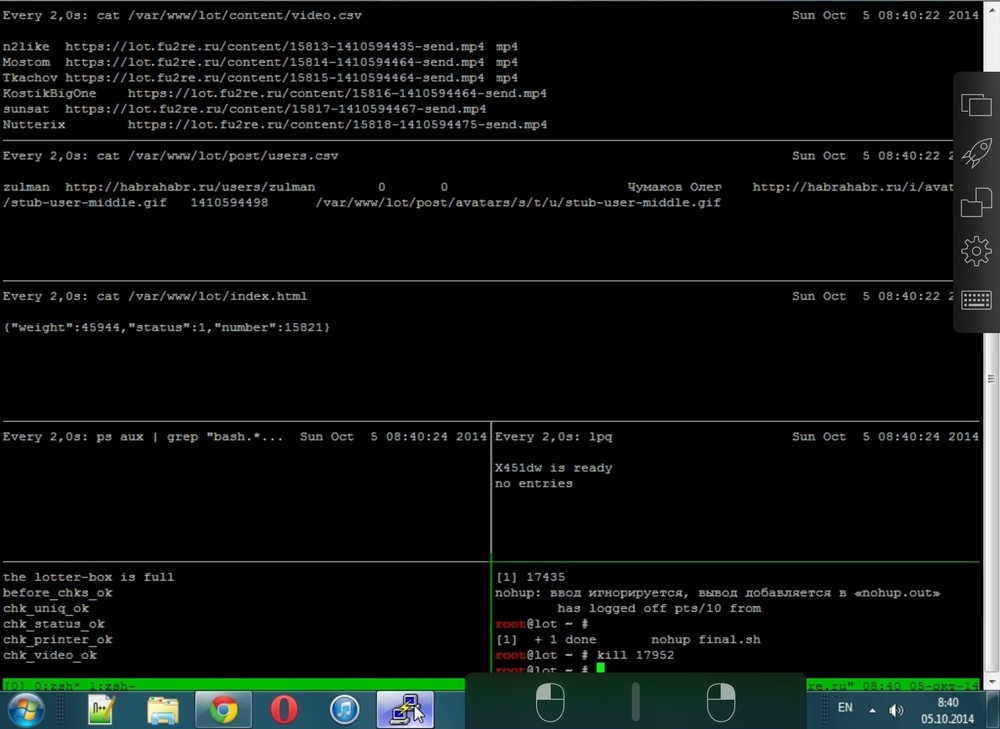Open Opera browser from the taskbar
Image resolution: width=1000 pixels, height=729 pixels.
[x=284, y=710]
